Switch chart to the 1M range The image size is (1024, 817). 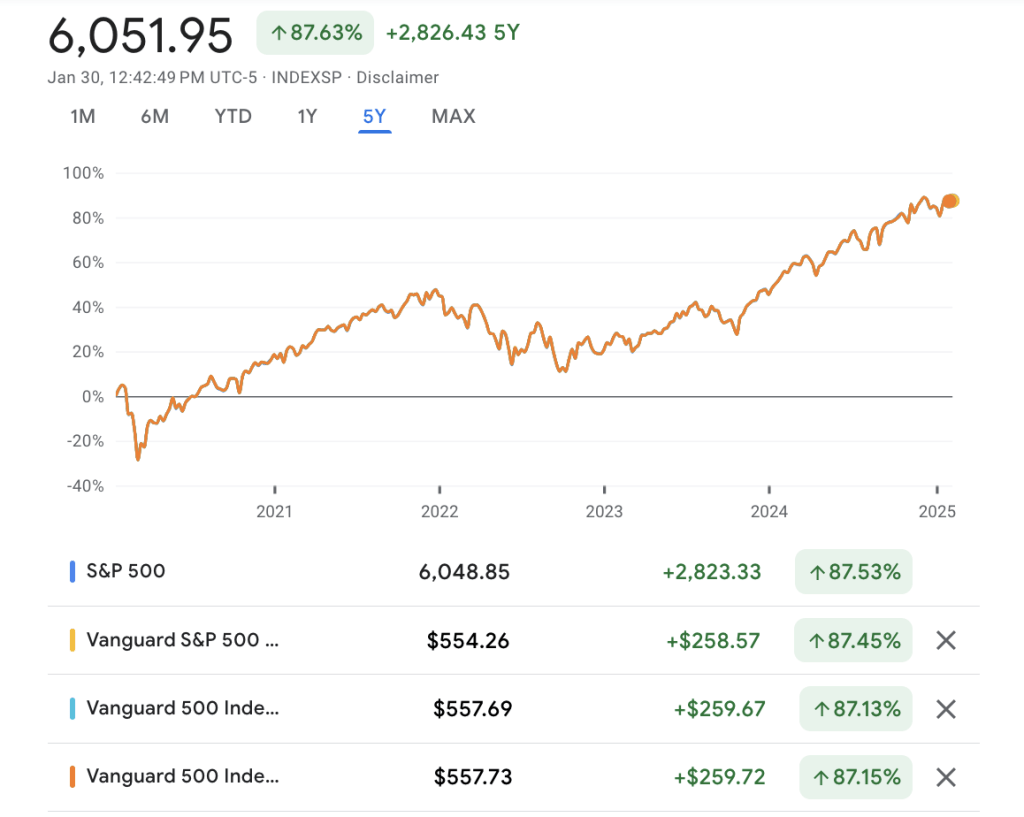pyautogui.click(x=82, y=116)
